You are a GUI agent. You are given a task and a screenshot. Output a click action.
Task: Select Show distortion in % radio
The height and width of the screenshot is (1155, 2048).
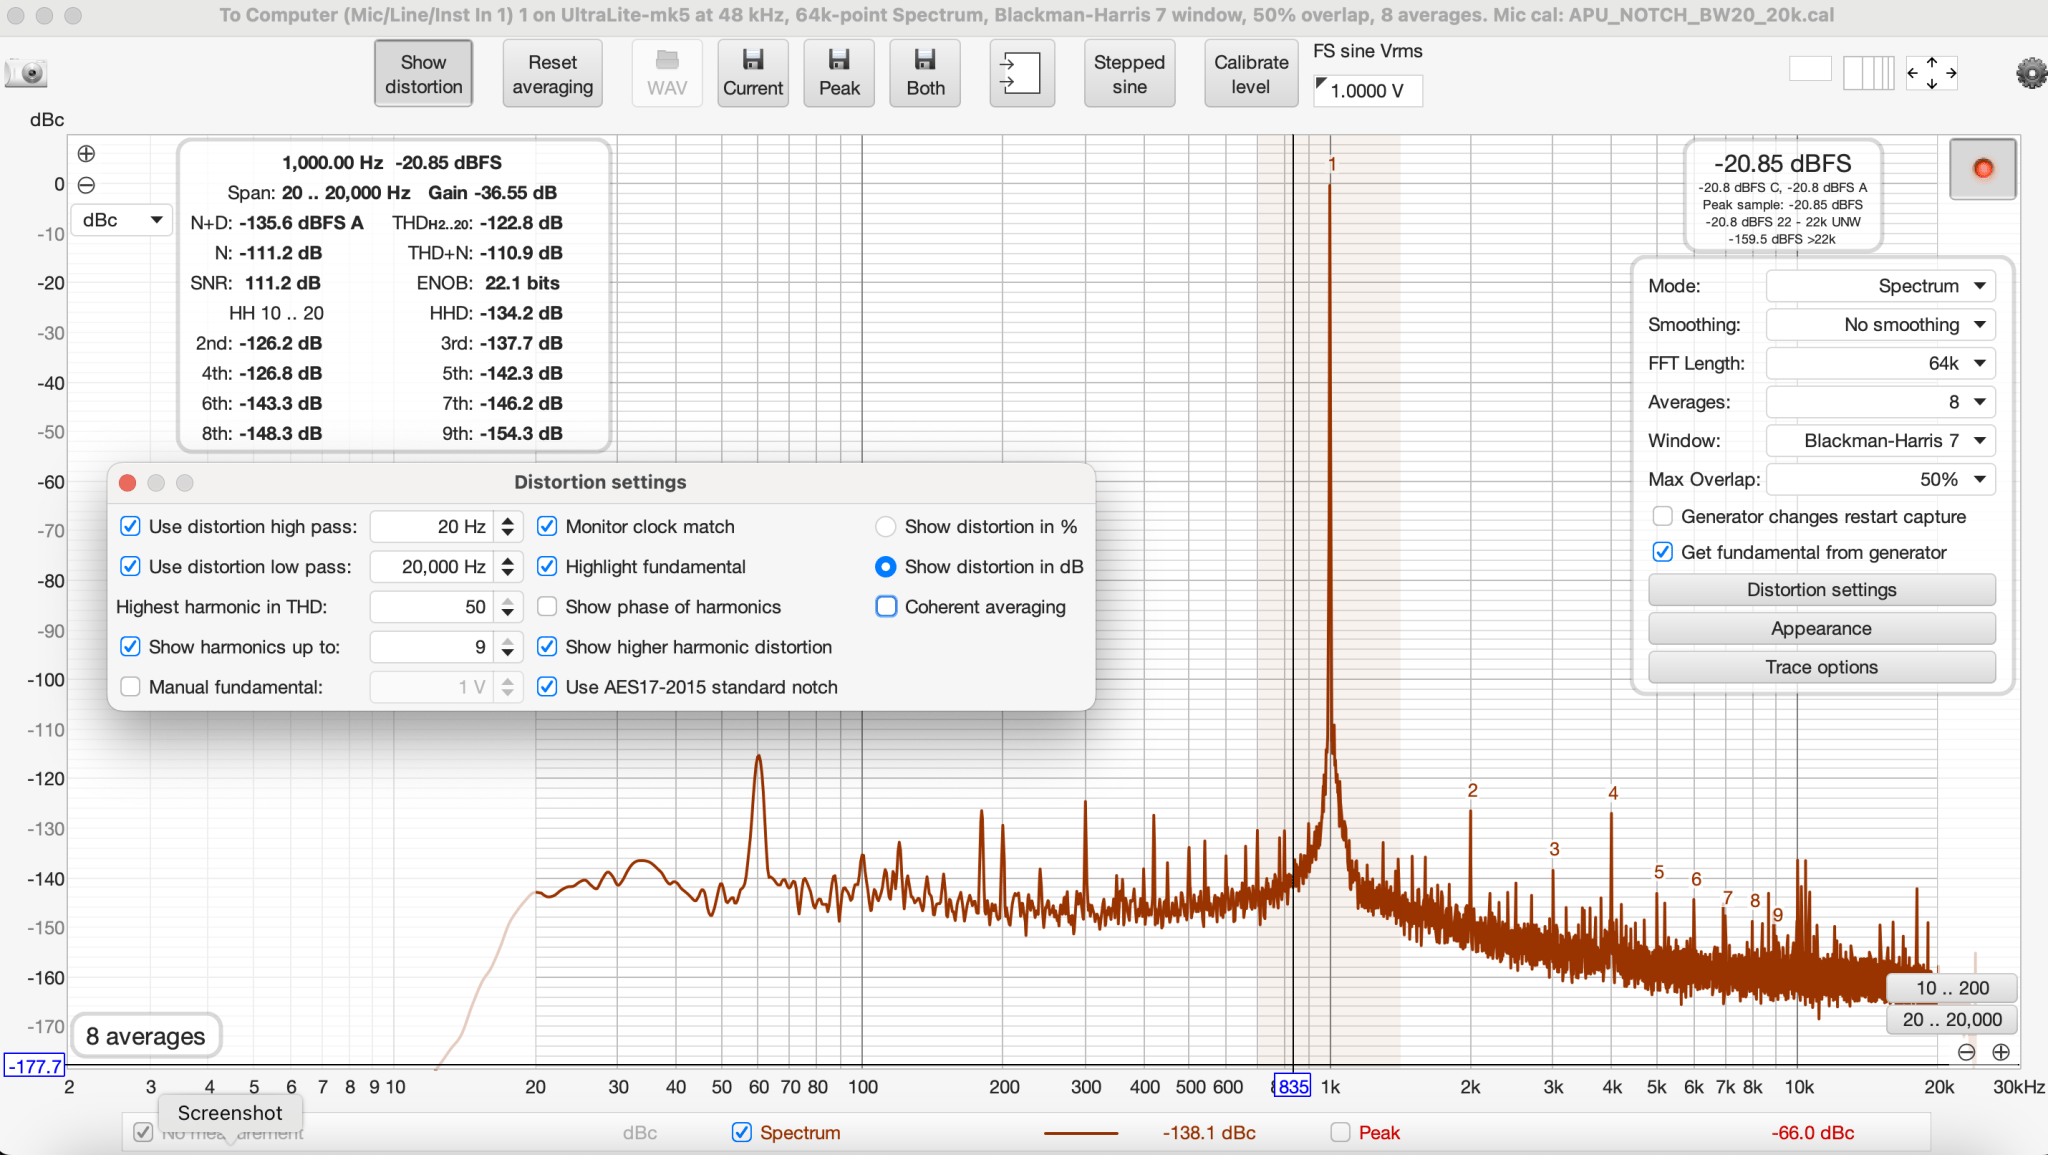click(885, 526)
